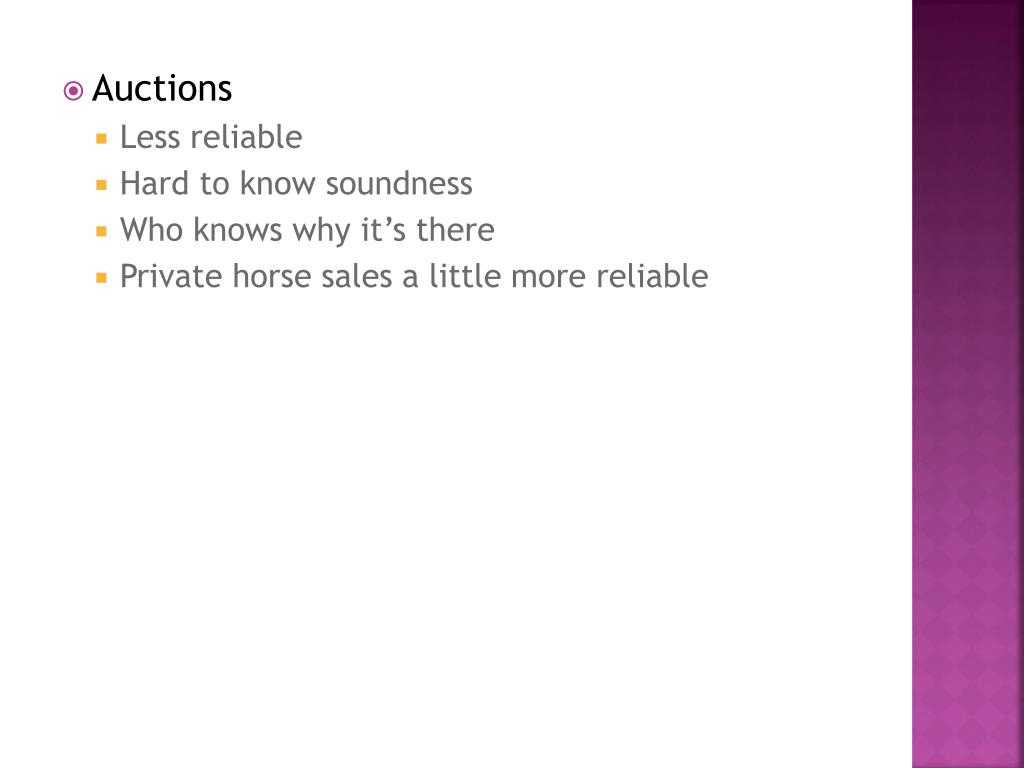Click the word Who in third bullet
The width and height of the screenshot is (1024, 768).
click(152, 230)
